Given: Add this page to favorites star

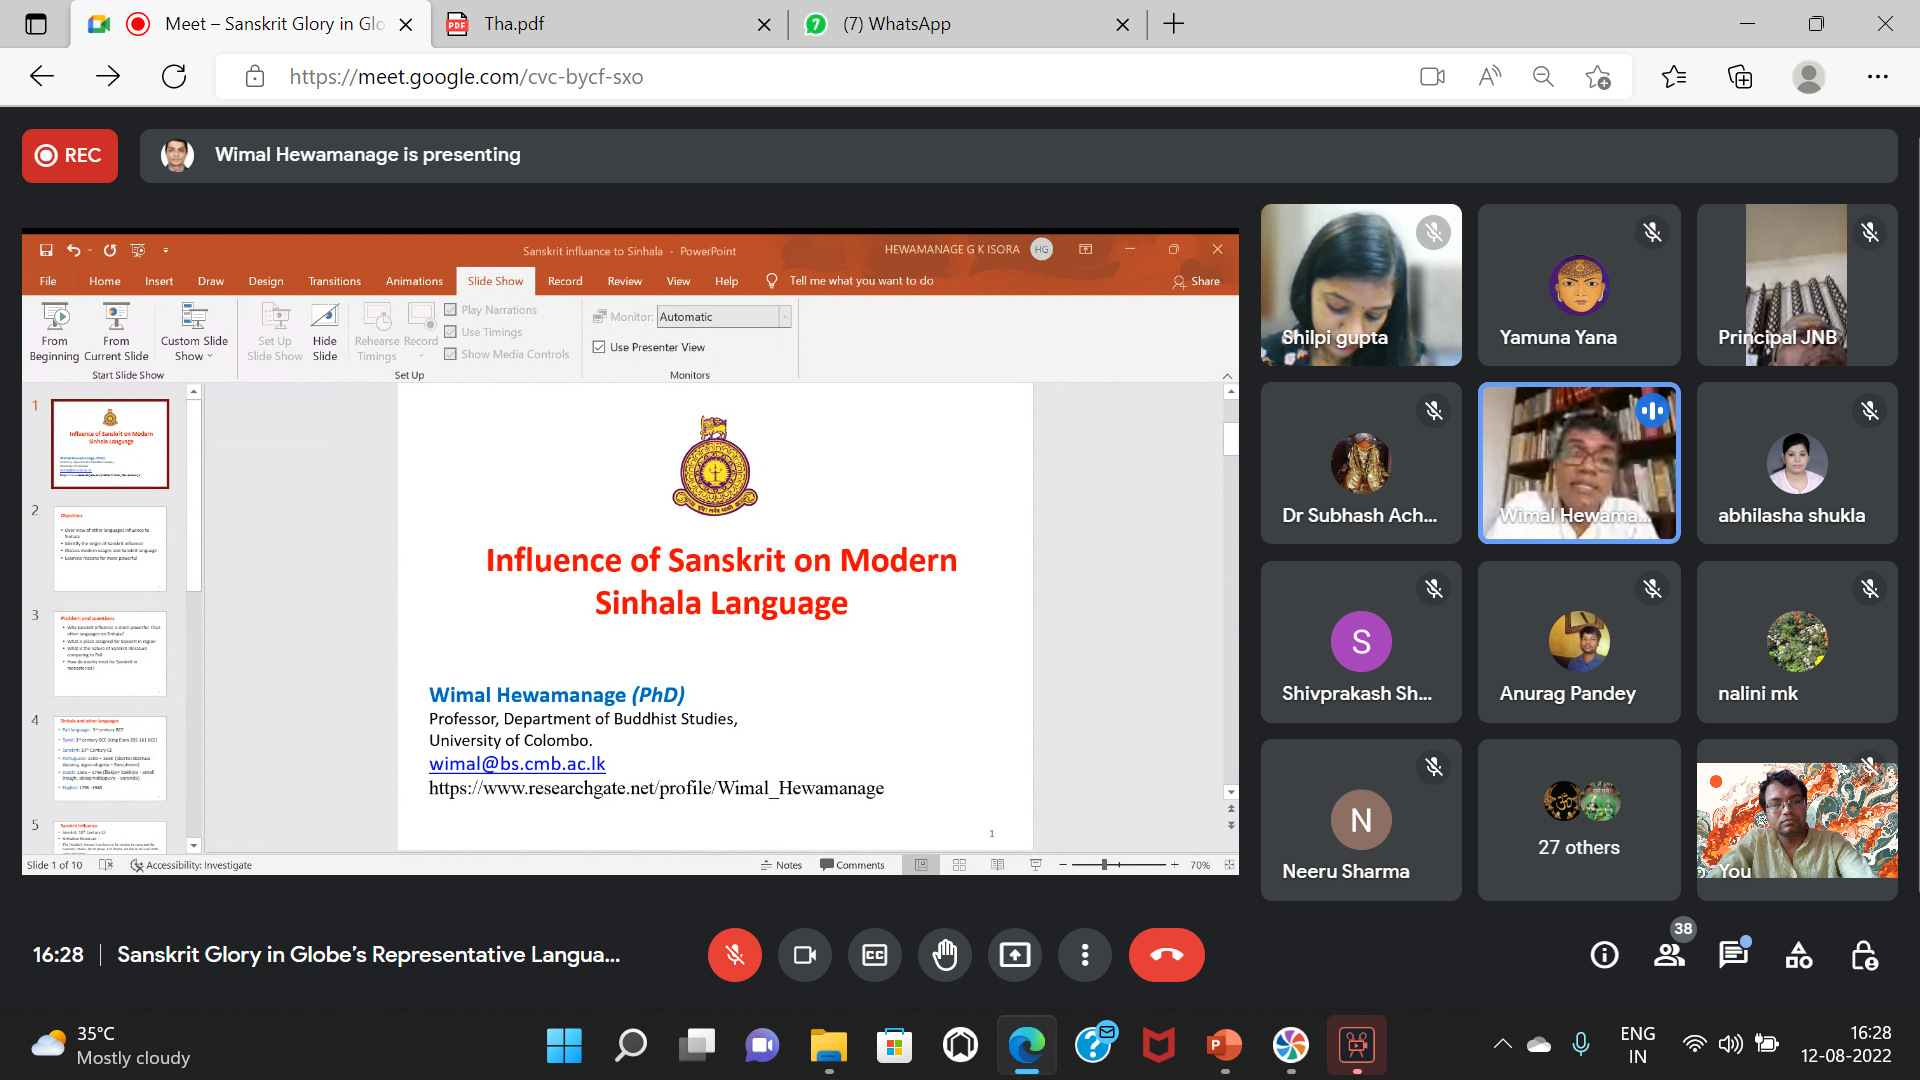Looking at the screenshot, I should coord(1597,77).
